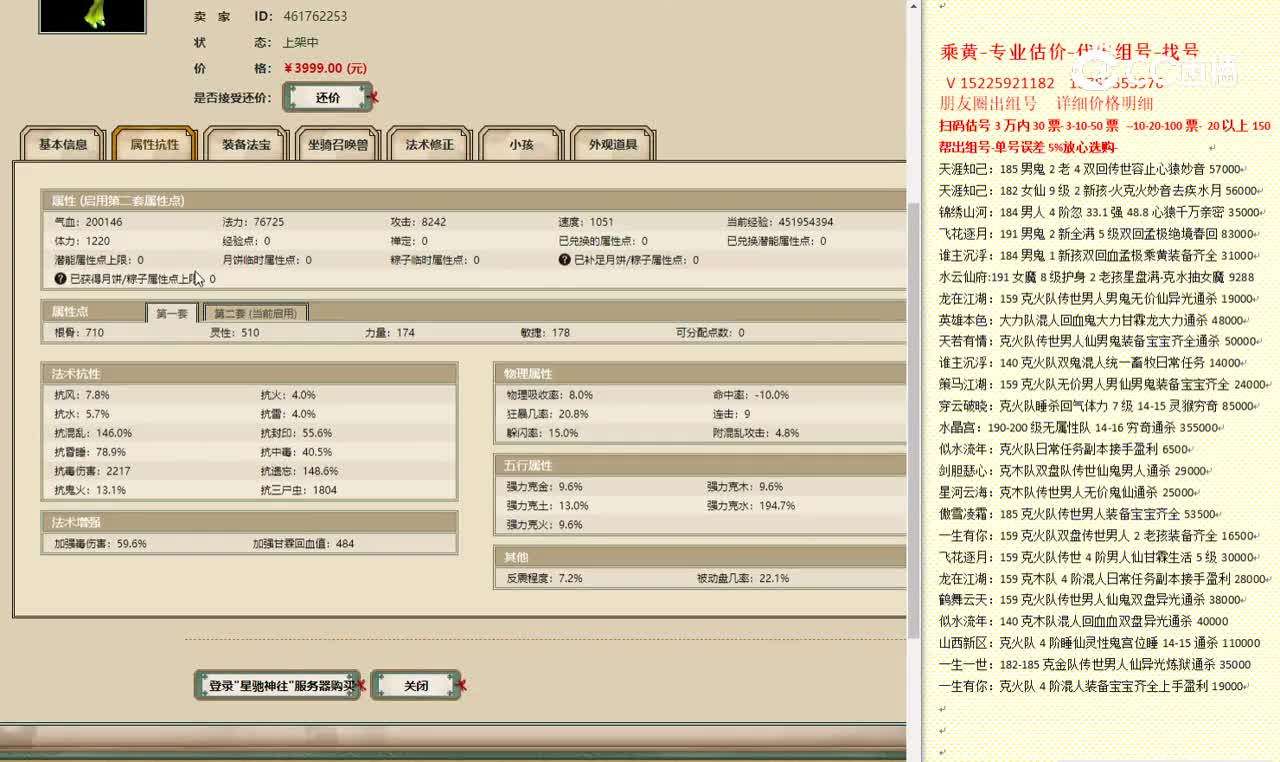This screenshot has width=1280, height=762.
Task: Click the 体力: 1220 value
Action: (82, 241)
